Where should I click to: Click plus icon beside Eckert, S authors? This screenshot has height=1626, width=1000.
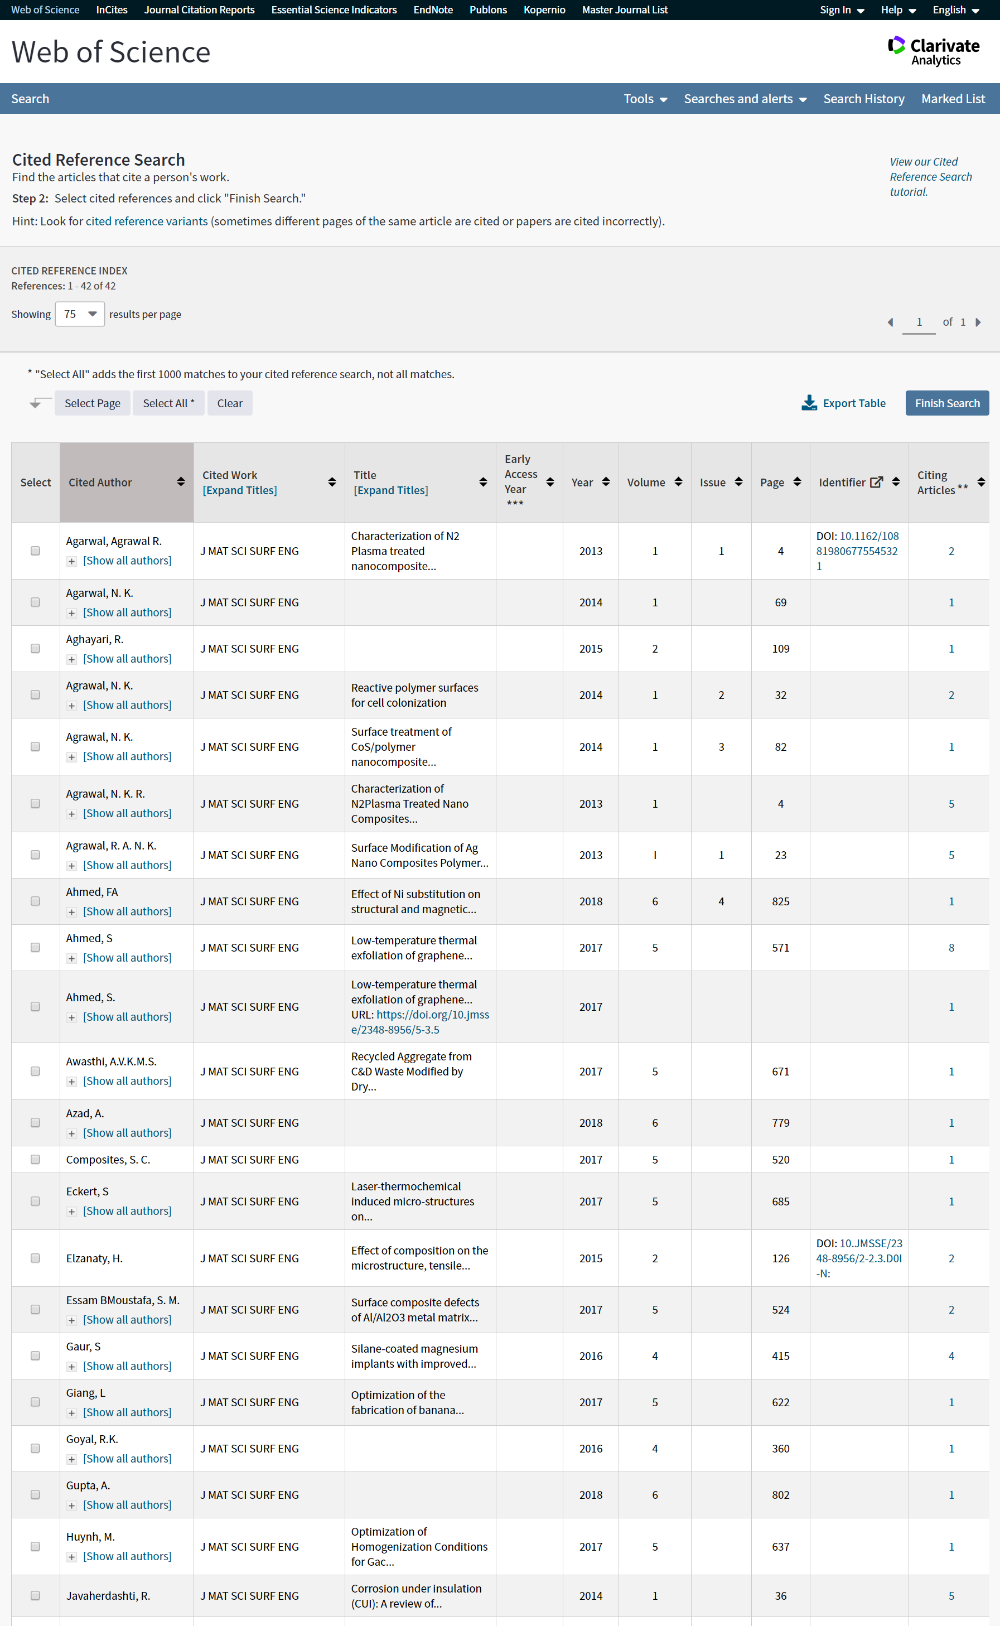[71, 1212]
